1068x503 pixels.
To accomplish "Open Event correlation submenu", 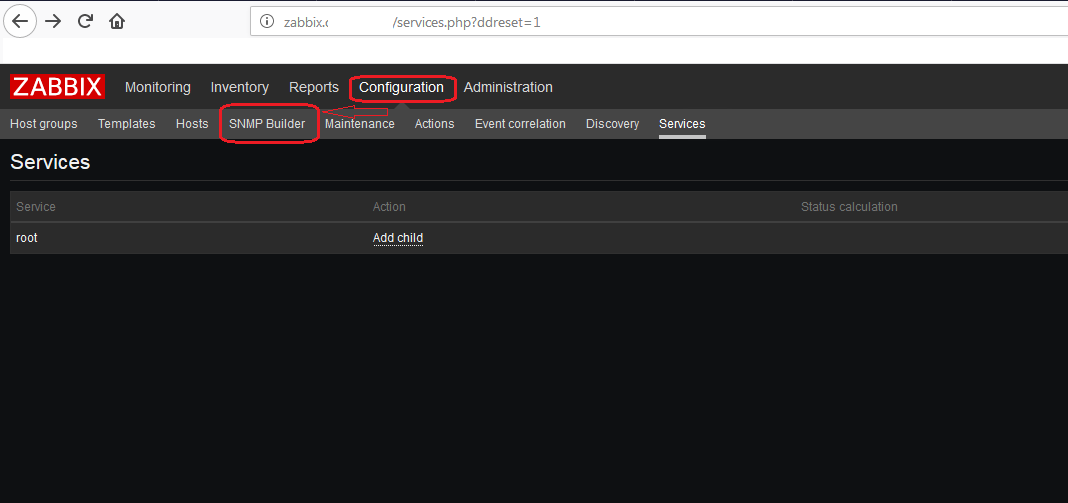I will 520,124.
